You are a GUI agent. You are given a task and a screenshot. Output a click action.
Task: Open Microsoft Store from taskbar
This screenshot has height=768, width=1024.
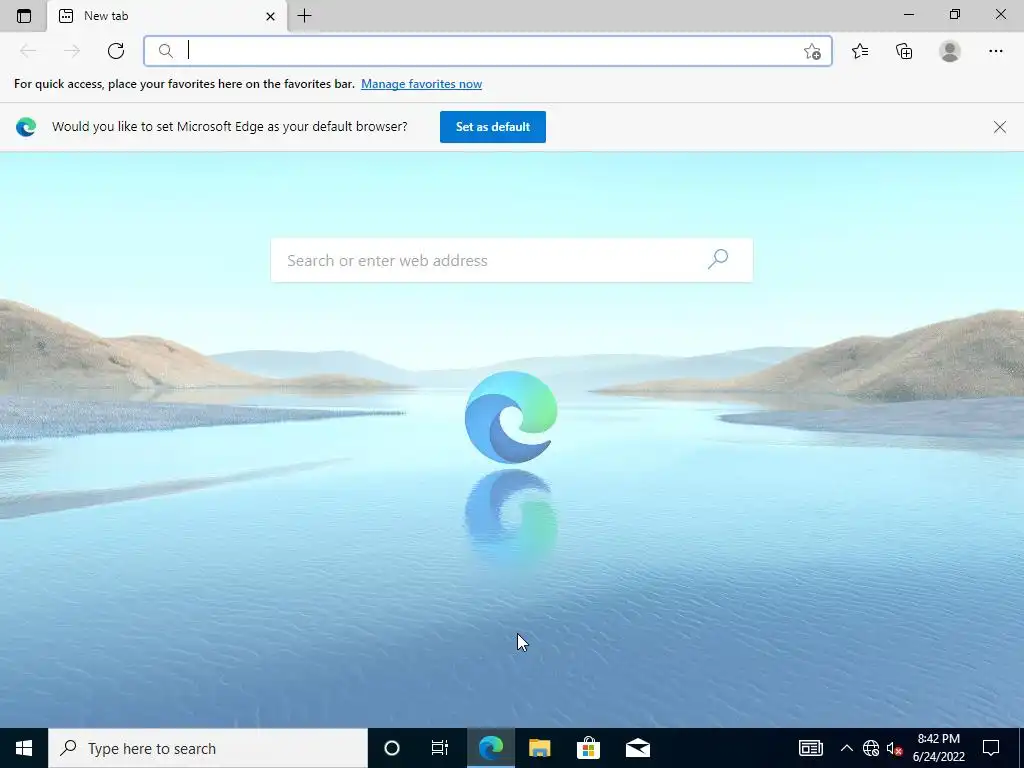[588, 748]
